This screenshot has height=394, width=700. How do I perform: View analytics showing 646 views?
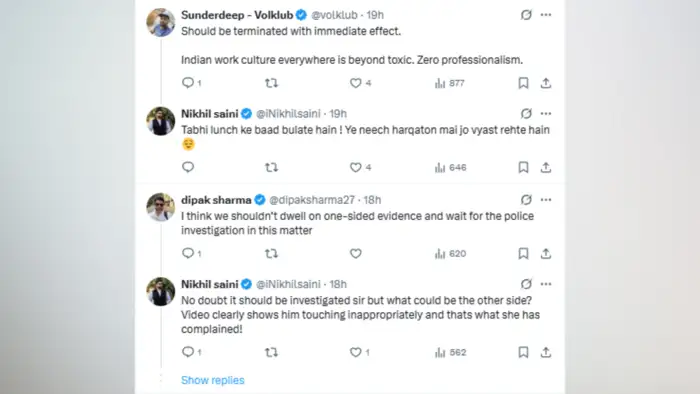click(x=450, y=167)
